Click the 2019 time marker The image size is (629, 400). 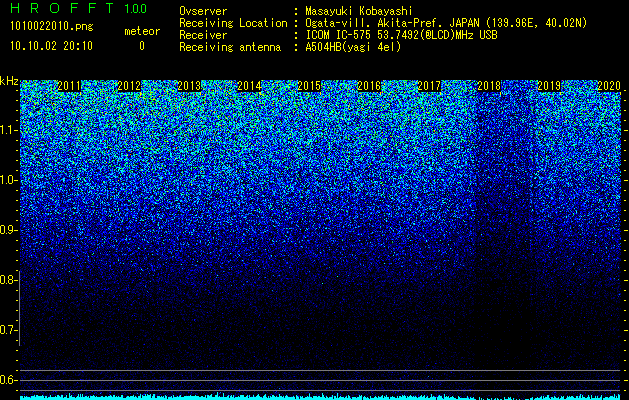[549, 86]
